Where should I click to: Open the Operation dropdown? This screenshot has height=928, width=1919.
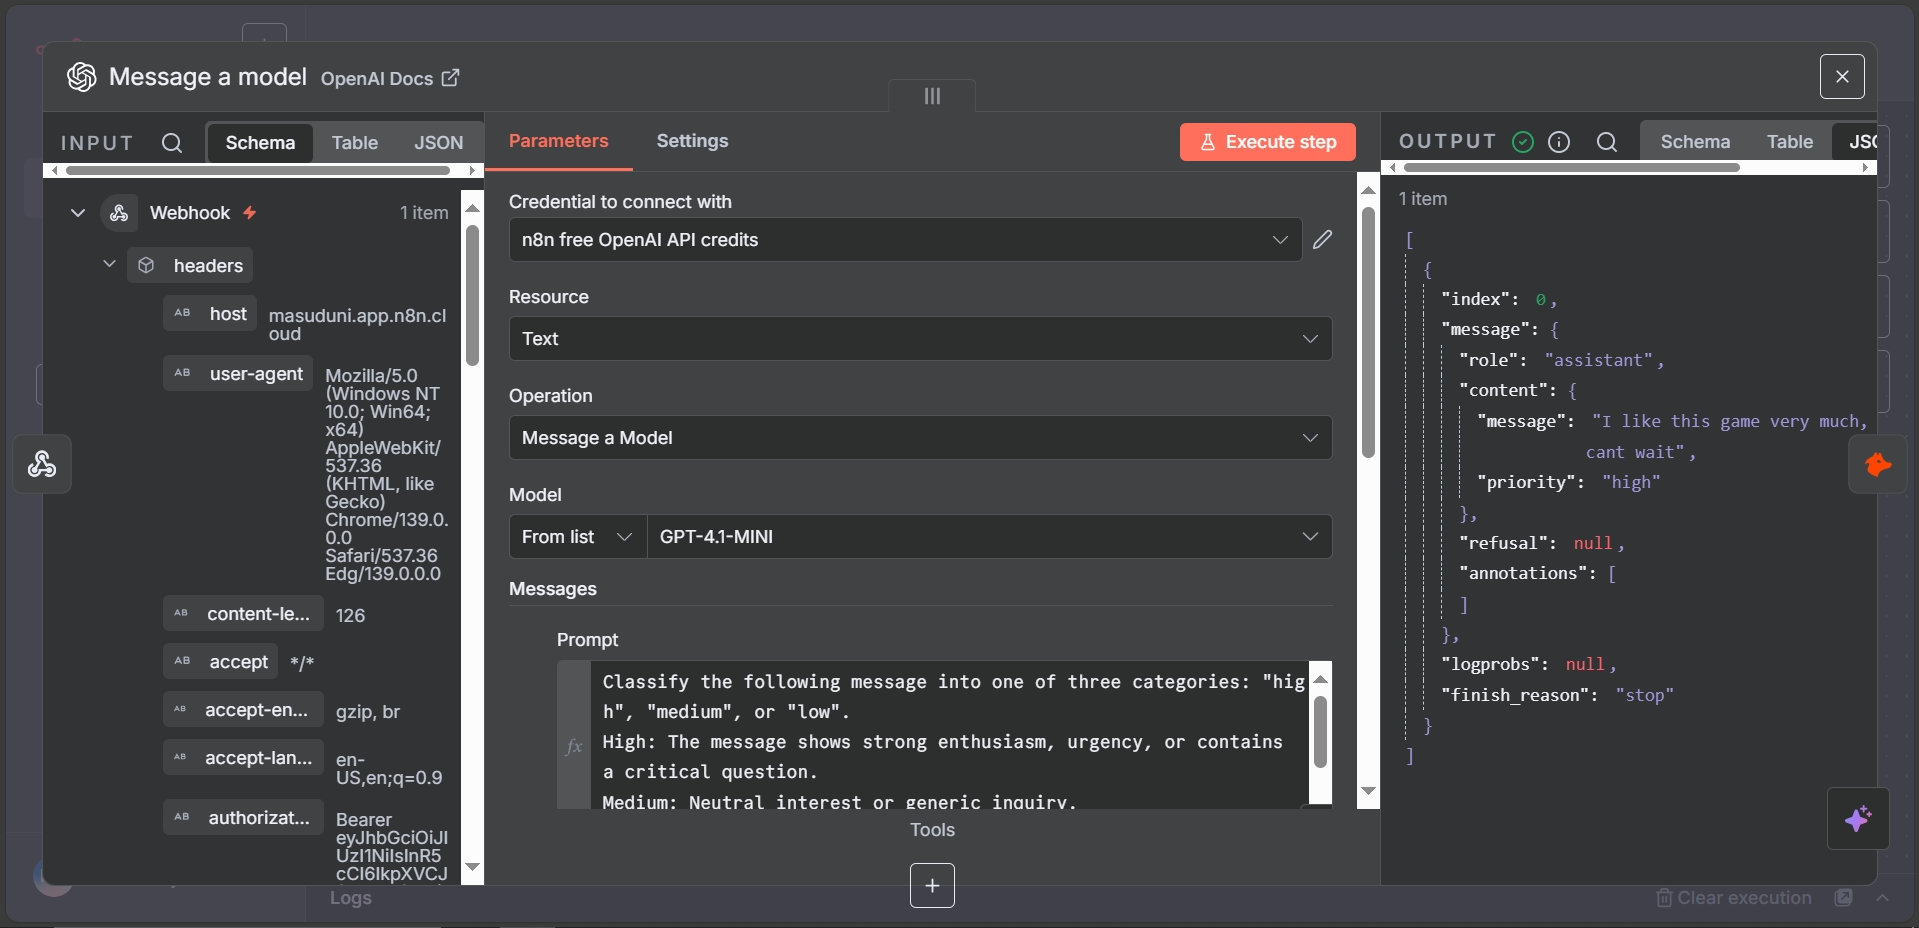tap(920, 438)
